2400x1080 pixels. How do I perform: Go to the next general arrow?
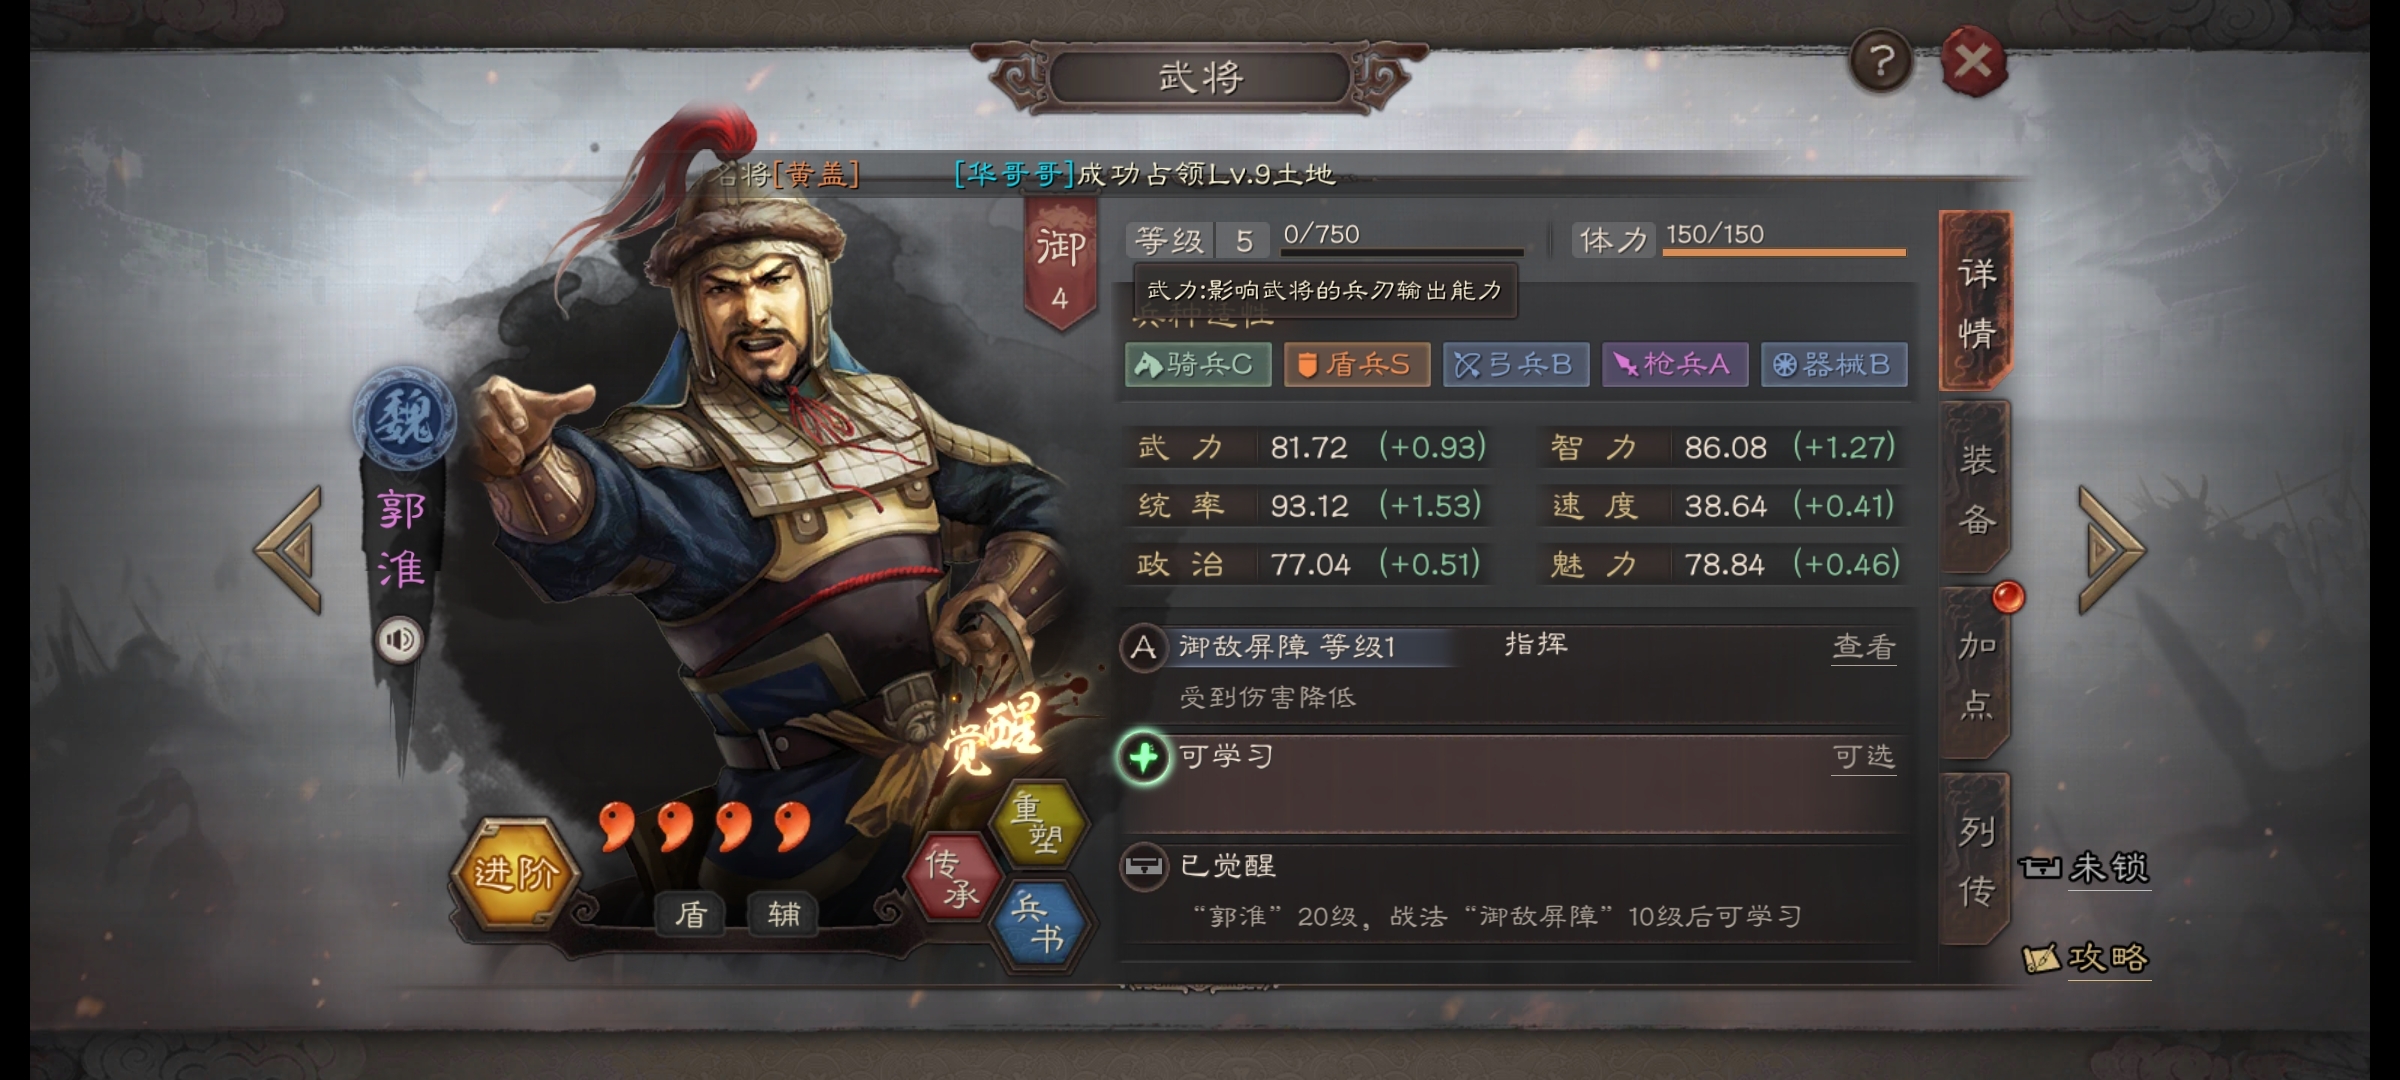click(2111, 549)
